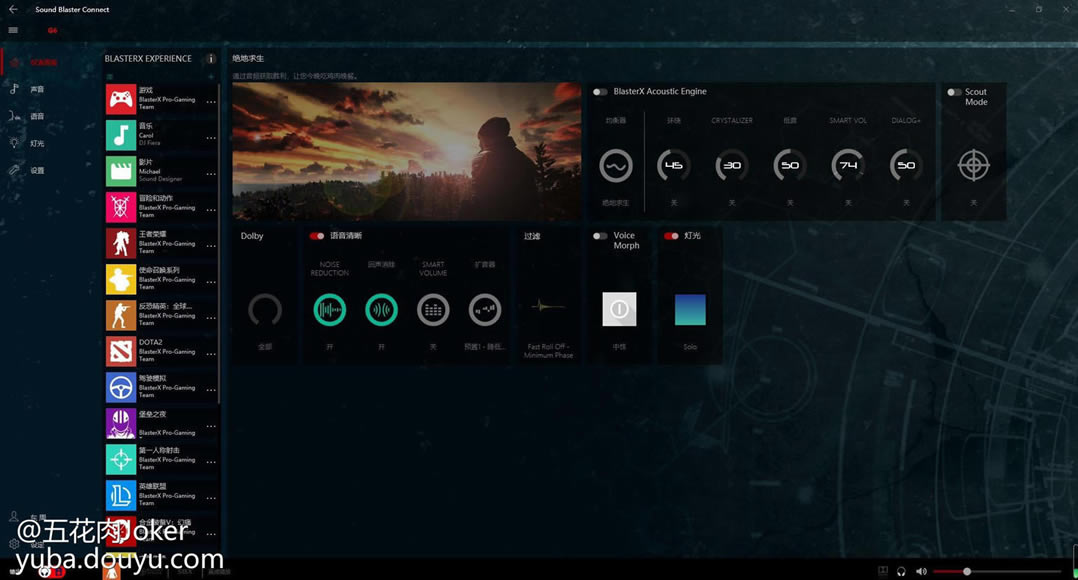Click the Smart Vol dial showing 74

tap(848, 166)
